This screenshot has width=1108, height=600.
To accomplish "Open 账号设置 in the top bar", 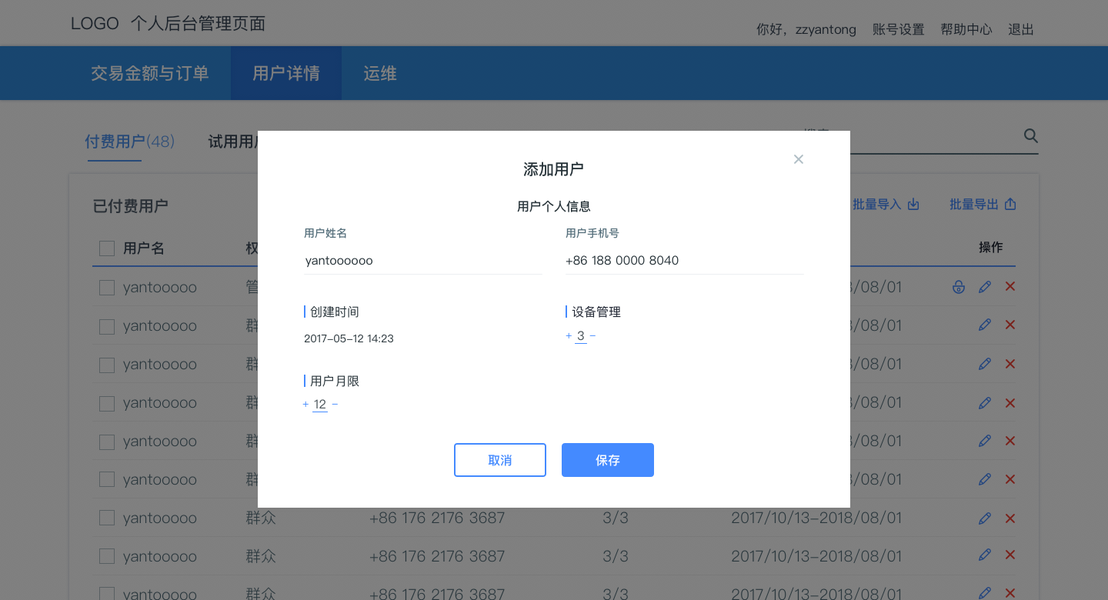I will pyautogui.click(x=898, y=30).
